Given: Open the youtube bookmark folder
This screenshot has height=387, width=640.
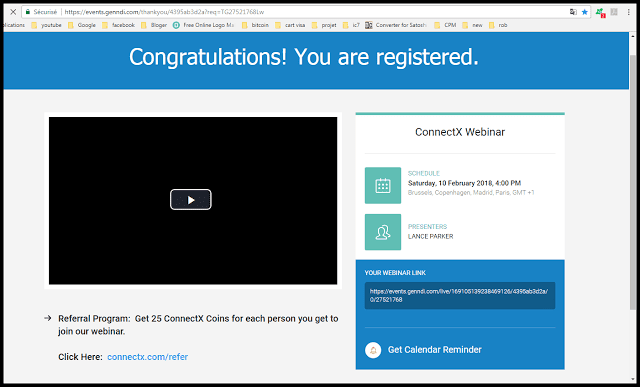Looking at the screenshot, I should point(47,25).
